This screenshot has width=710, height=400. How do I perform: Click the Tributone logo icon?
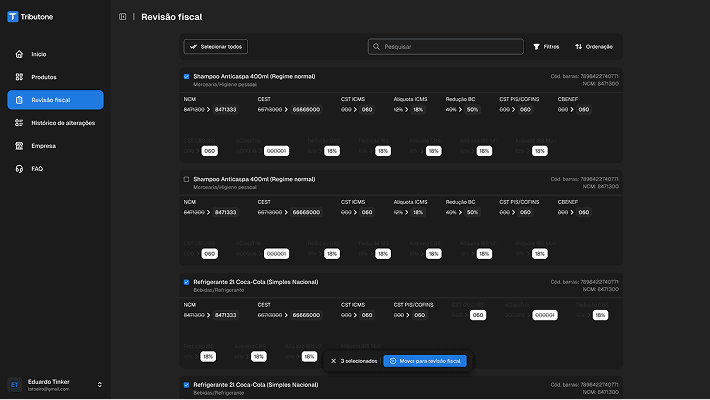click(x=13, y=17)
